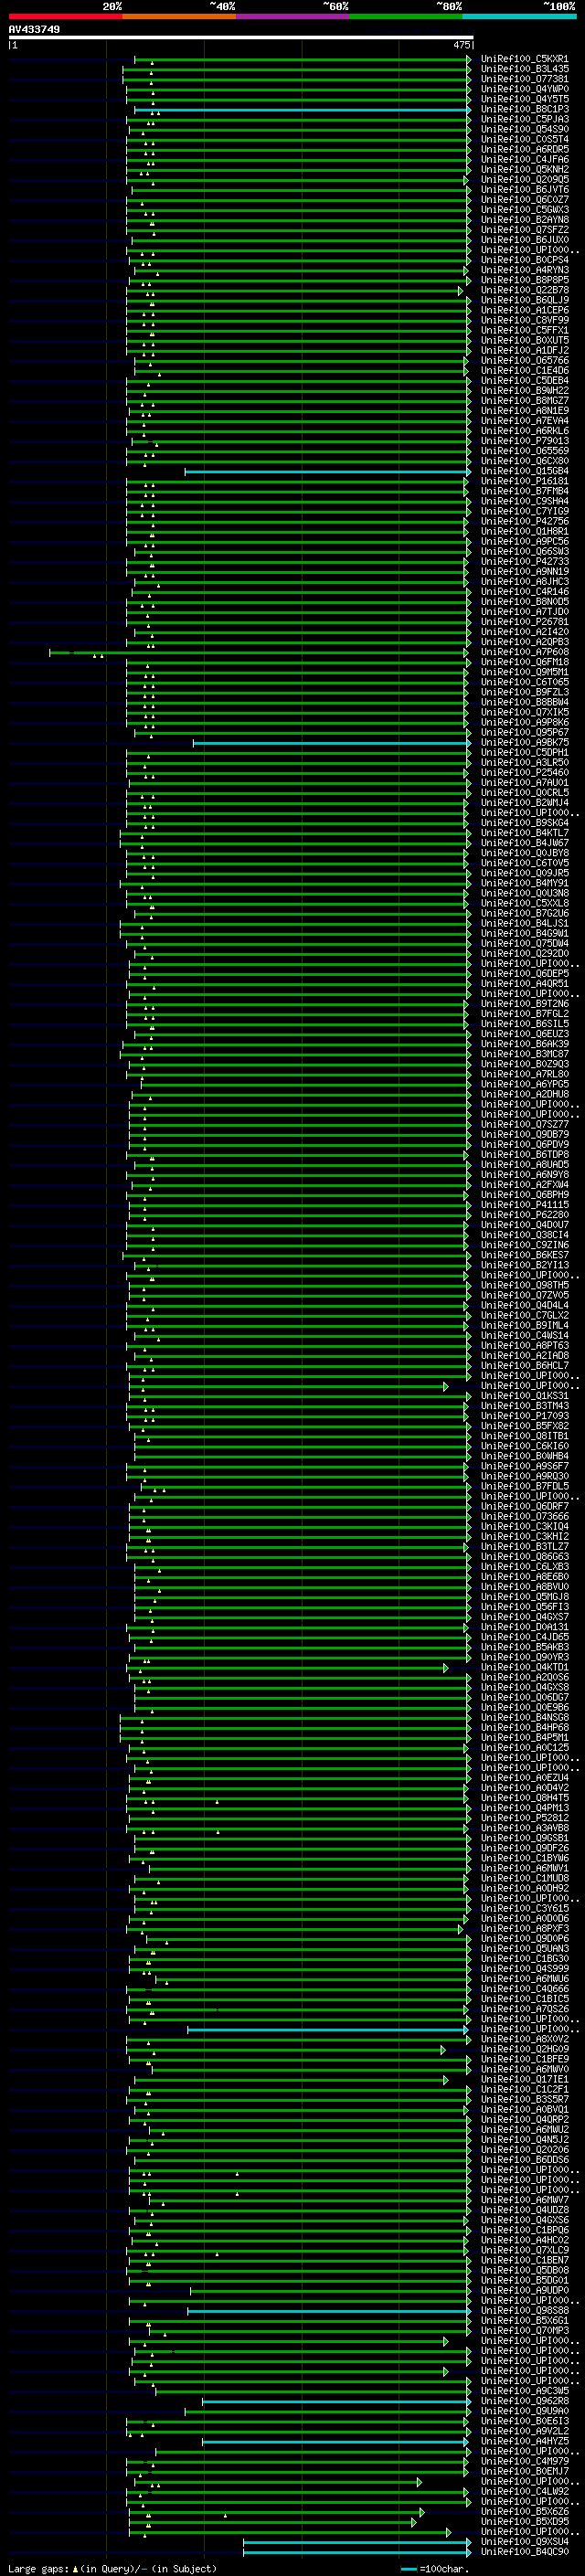Select hit label UniRef100_C1E4D6
This screenshot has height=2576, width=585.
(x=524, y=371)
